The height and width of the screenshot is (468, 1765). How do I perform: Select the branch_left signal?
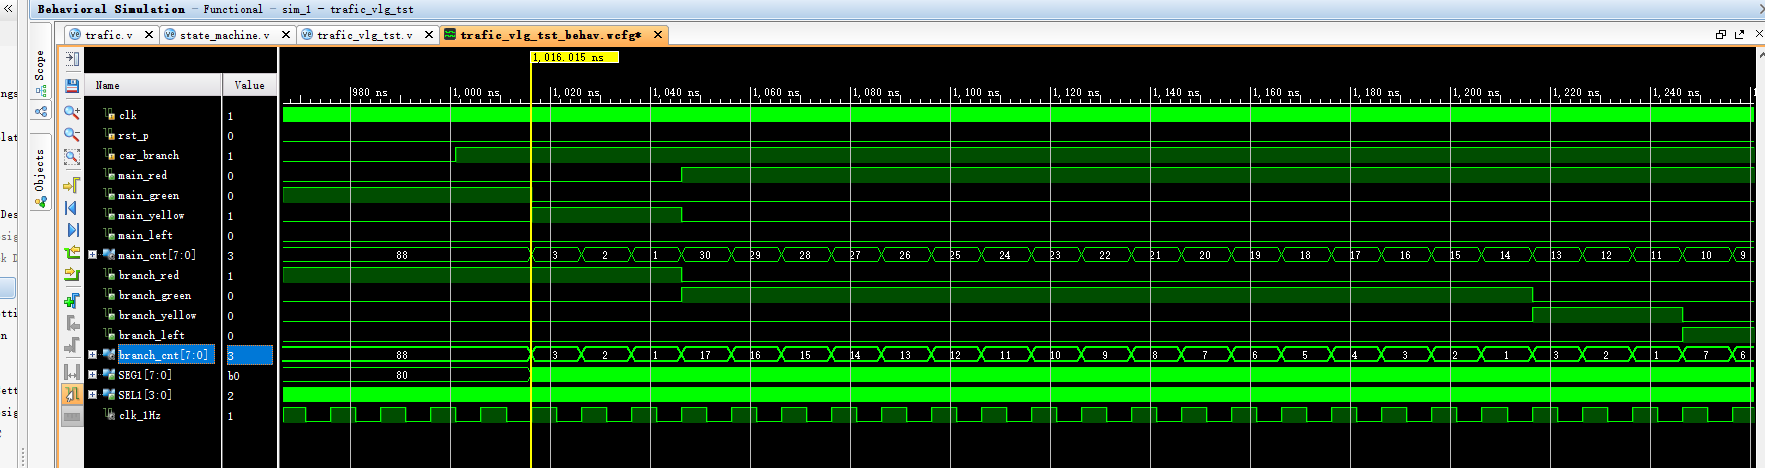click(151, 335)
